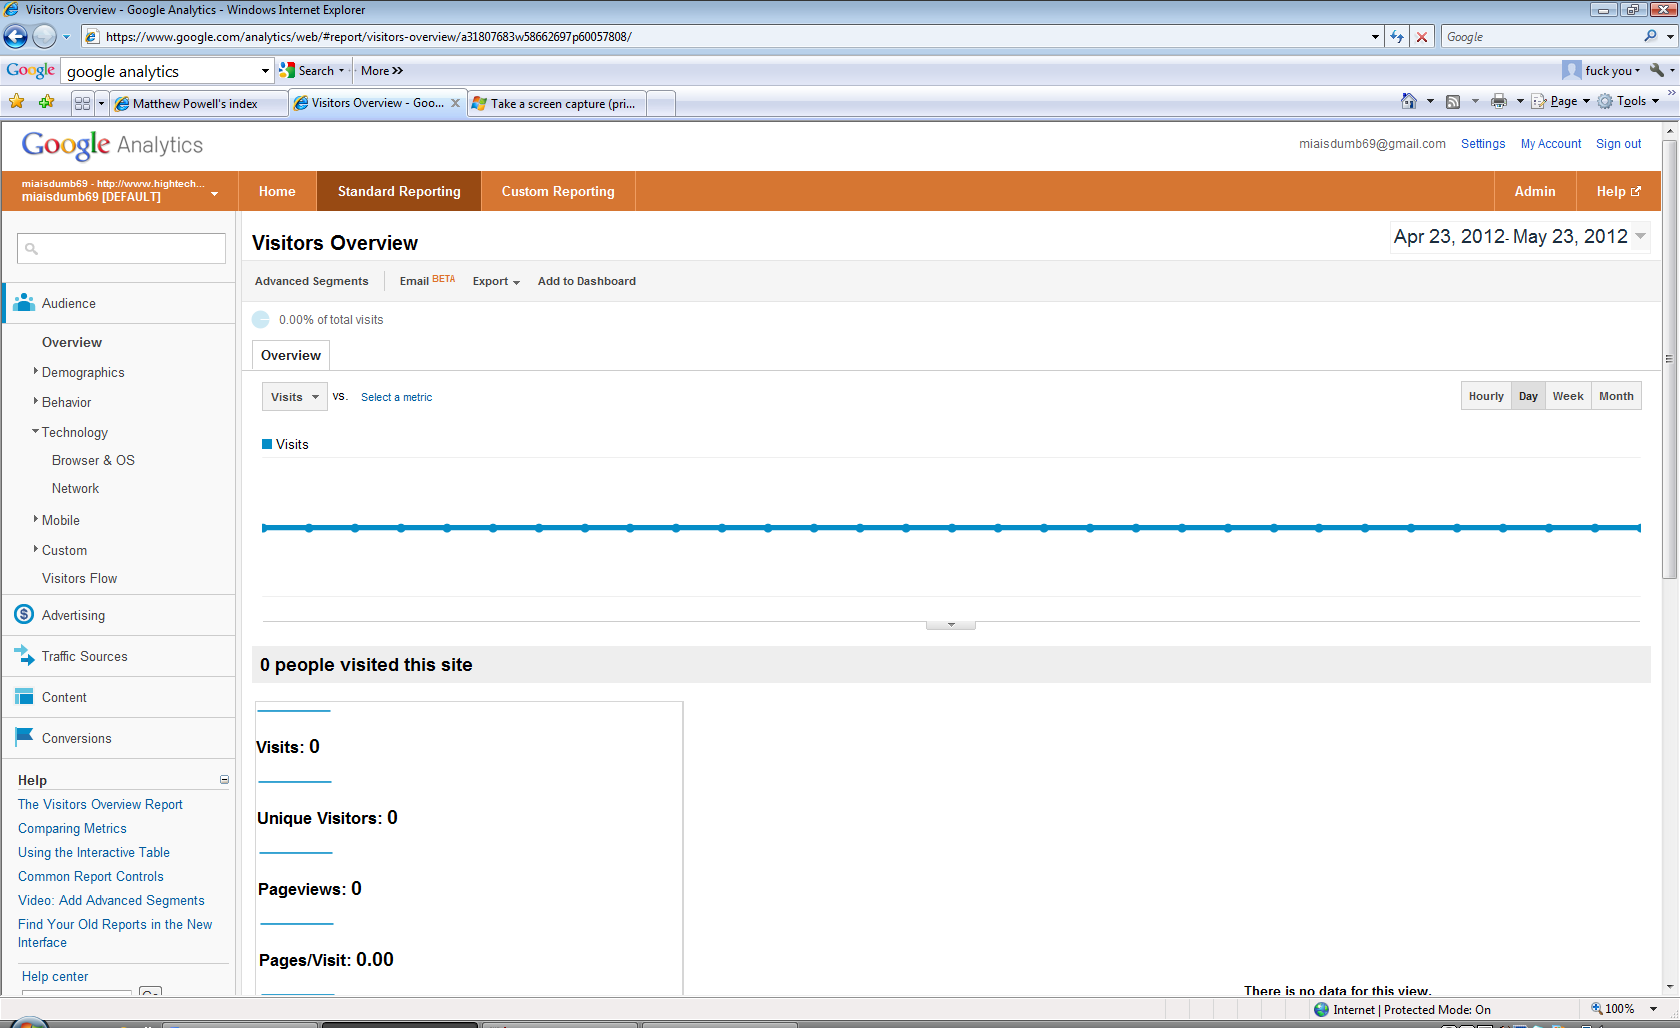The width and height of the screenshot is (1680, 1028).
Task: Click the Audience people icon in sidebar
Action: [x=24, y=303]
